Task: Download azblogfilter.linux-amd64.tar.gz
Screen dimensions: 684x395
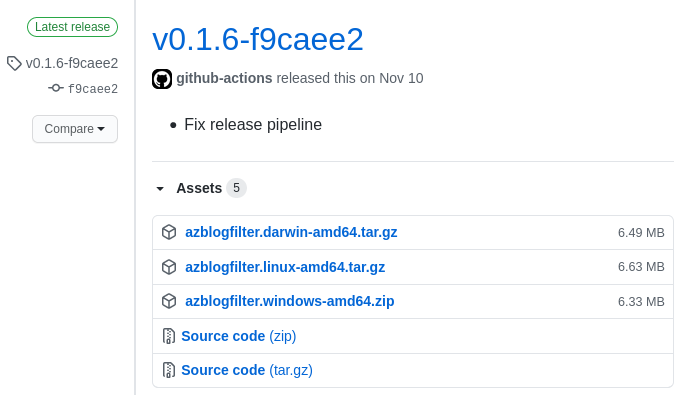Action: [x=285, y=267]
